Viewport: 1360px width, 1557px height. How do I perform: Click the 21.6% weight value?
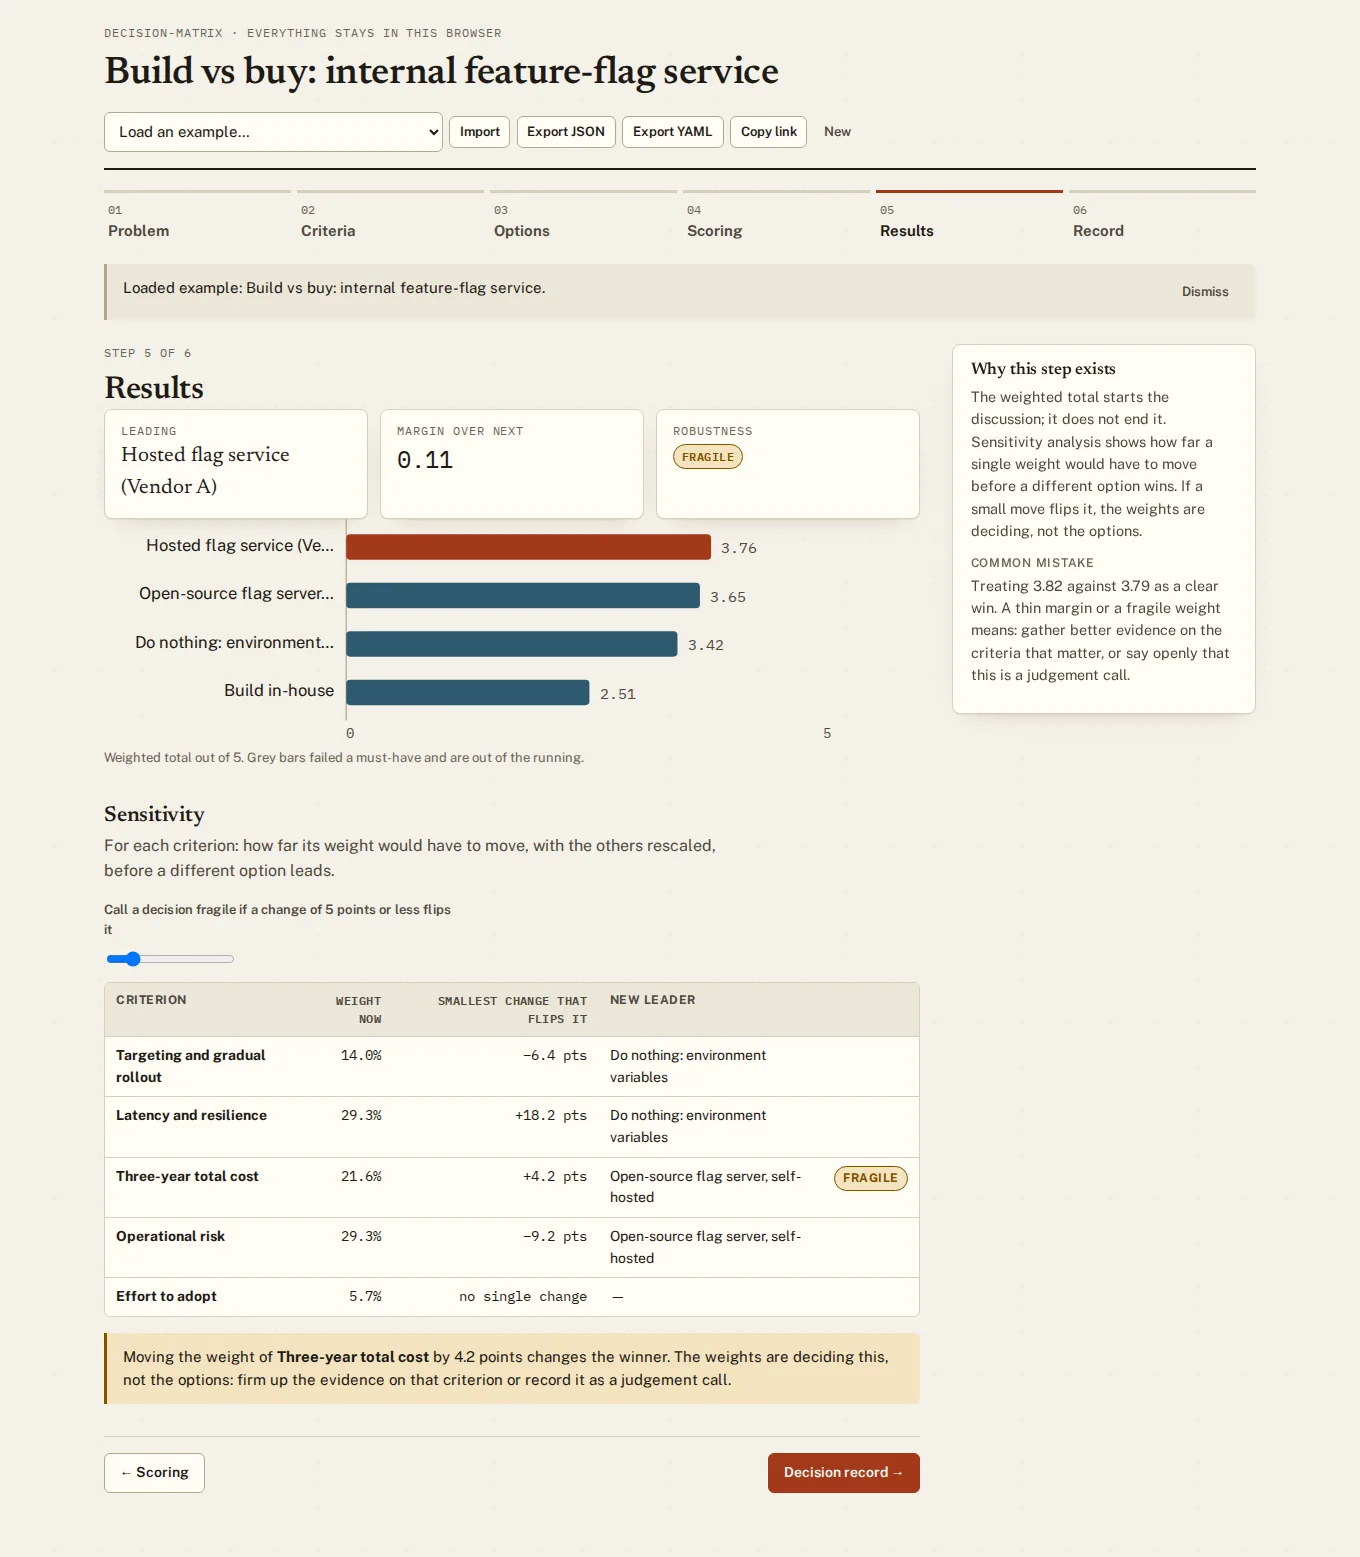[x=361, y=1176]
